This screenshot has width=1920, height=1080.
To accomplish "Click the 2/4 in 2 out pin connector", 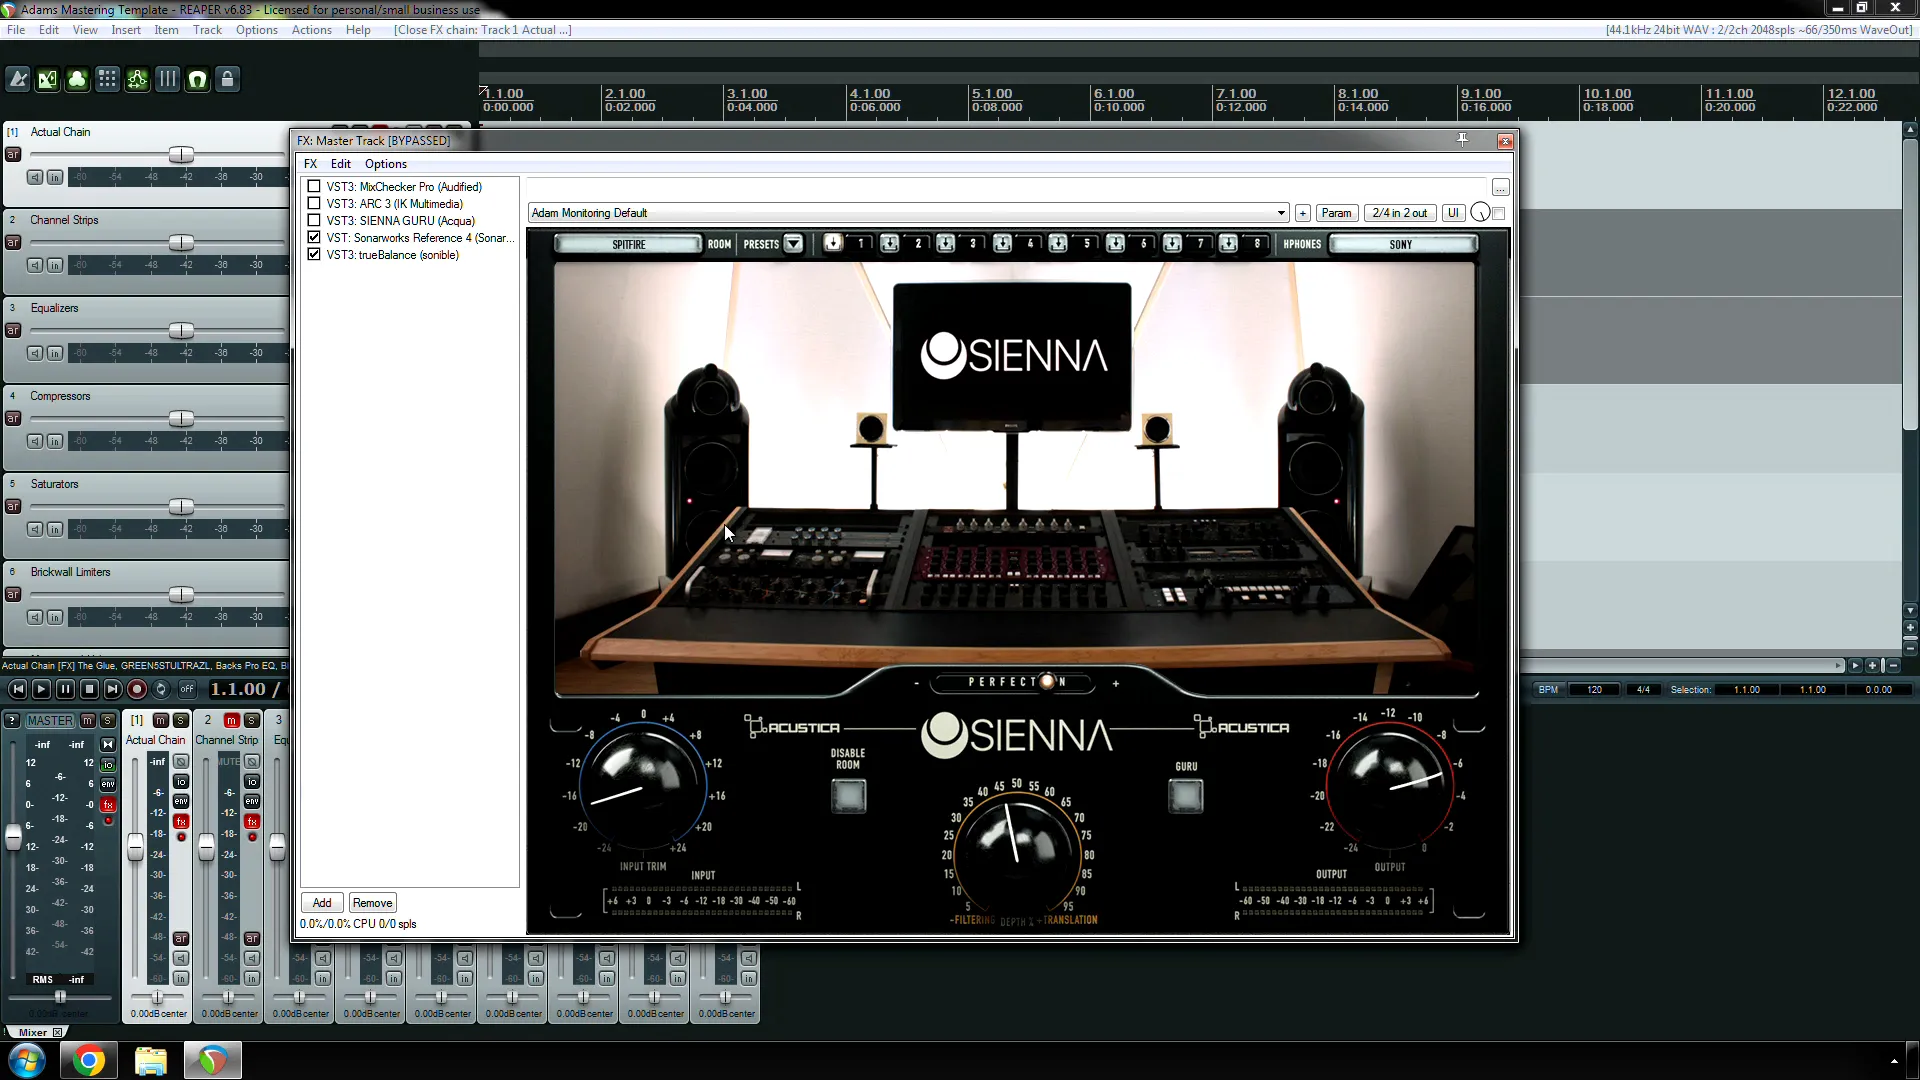I will coord(1399,213).
